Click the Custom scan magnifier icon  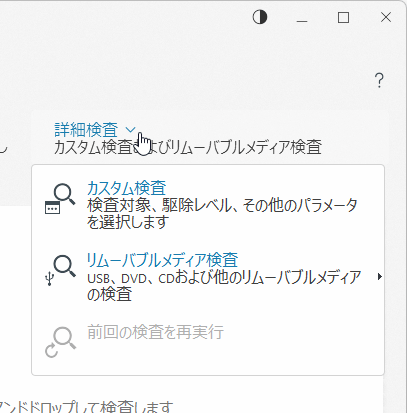point(64,194)
